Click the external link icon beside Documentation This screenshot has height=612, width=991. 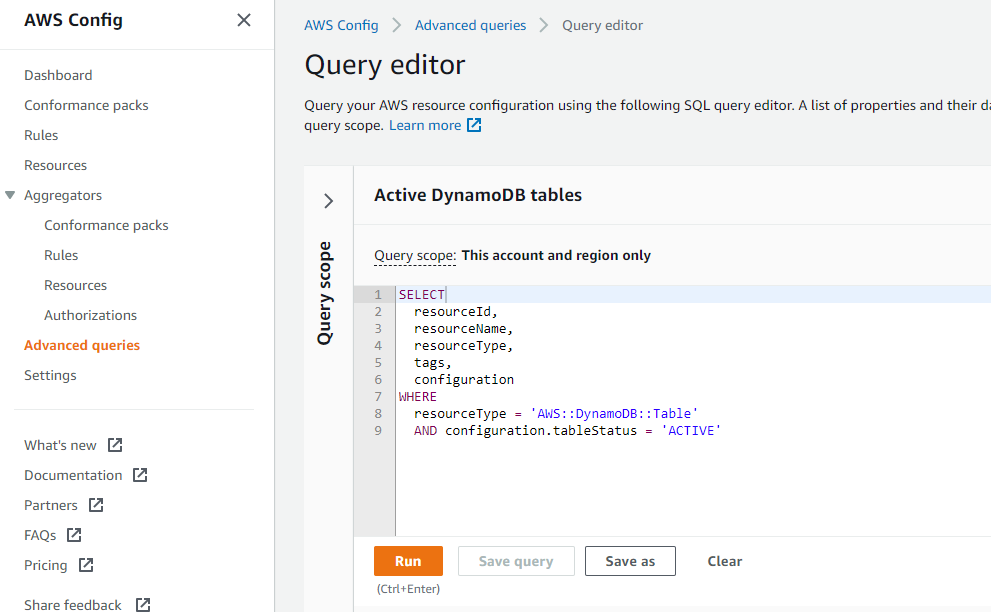click(140, 475)
